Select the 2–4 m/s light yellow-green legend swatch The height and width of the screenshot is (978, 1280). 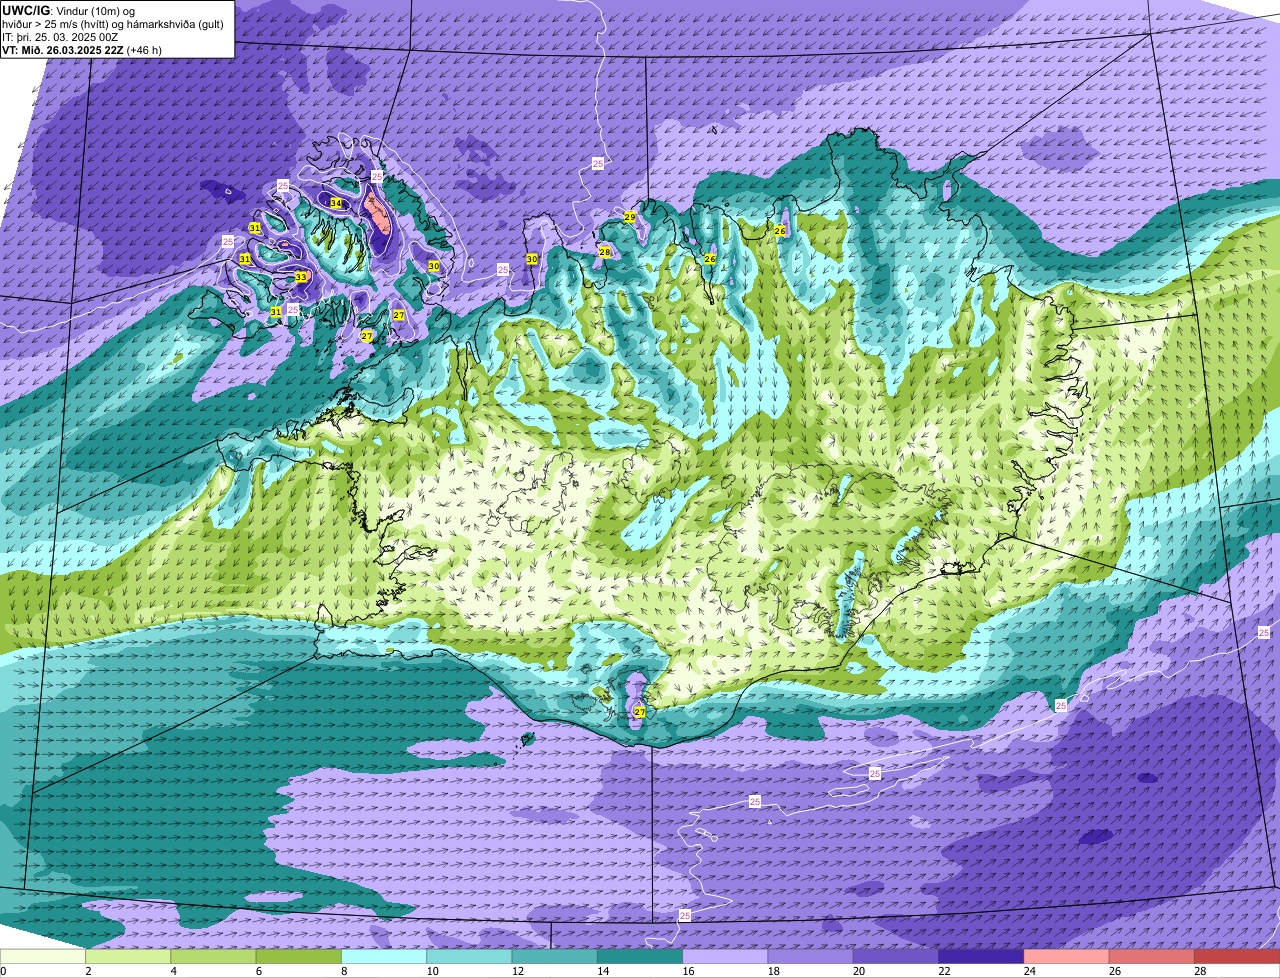pyautogui.click(x=128, y=957)
